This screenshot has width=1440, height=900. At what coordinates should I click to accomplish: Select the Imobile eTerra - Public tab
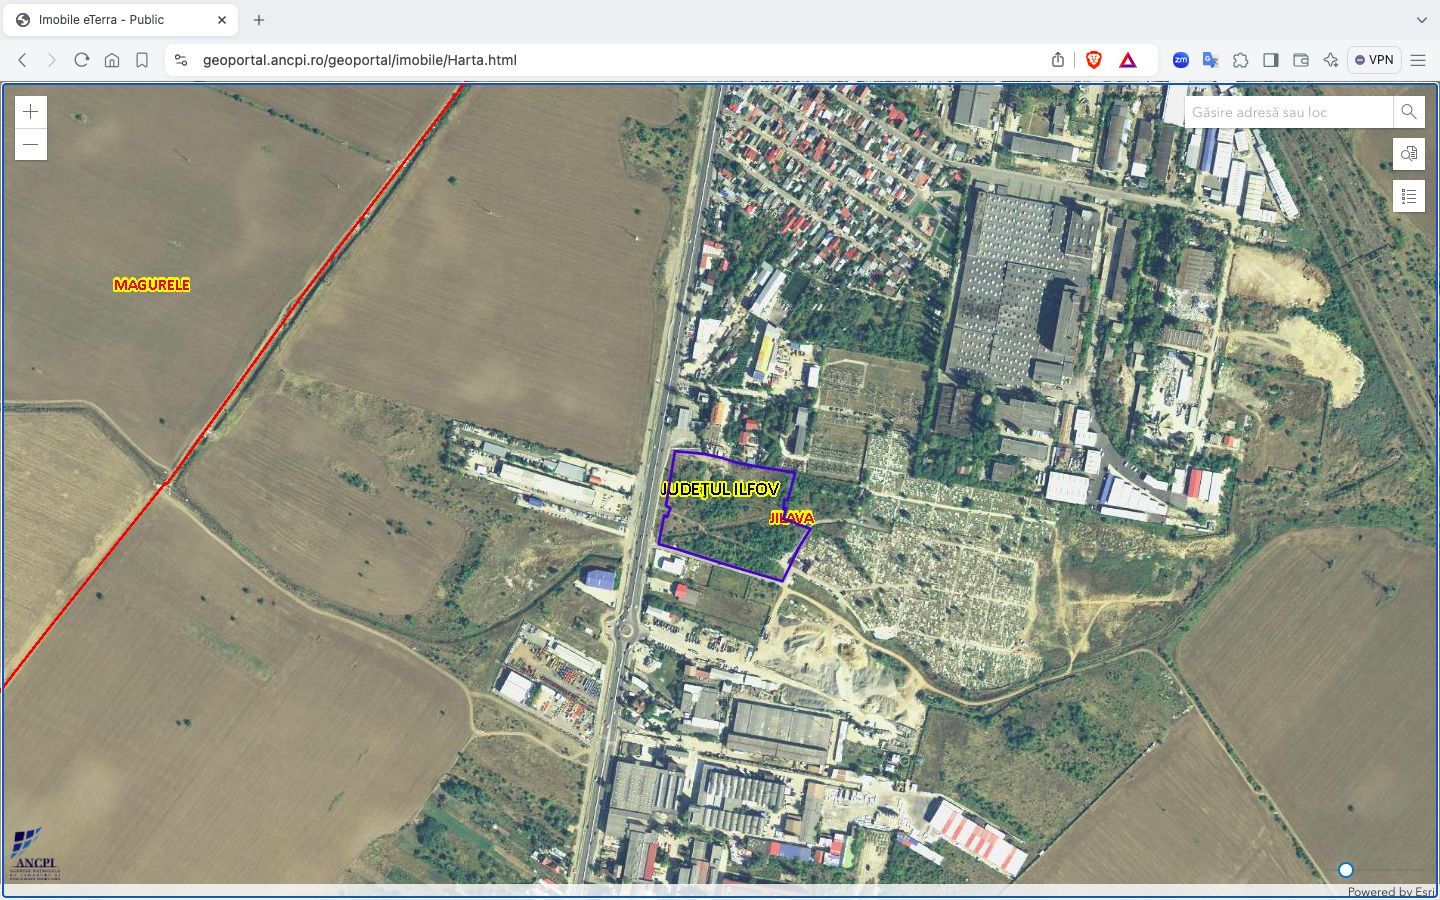(120, 19)
